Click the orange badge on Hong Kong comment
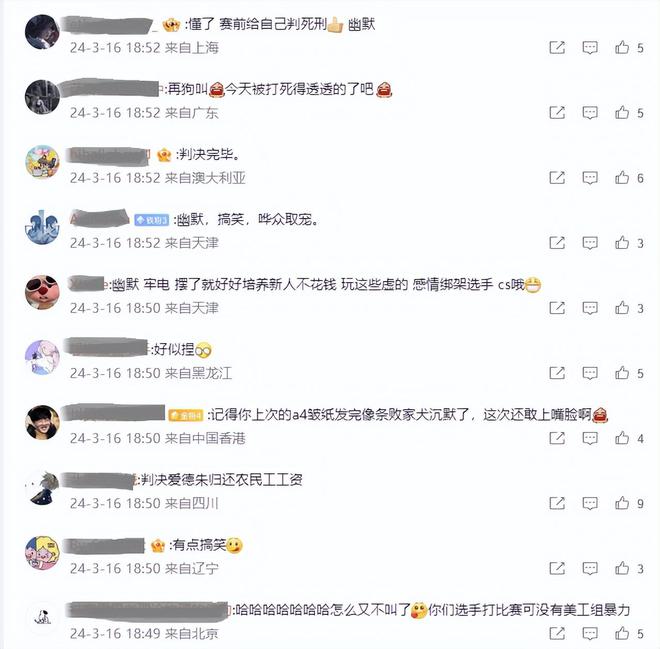The height and width of the screenshot is (649, 660). 186,416
